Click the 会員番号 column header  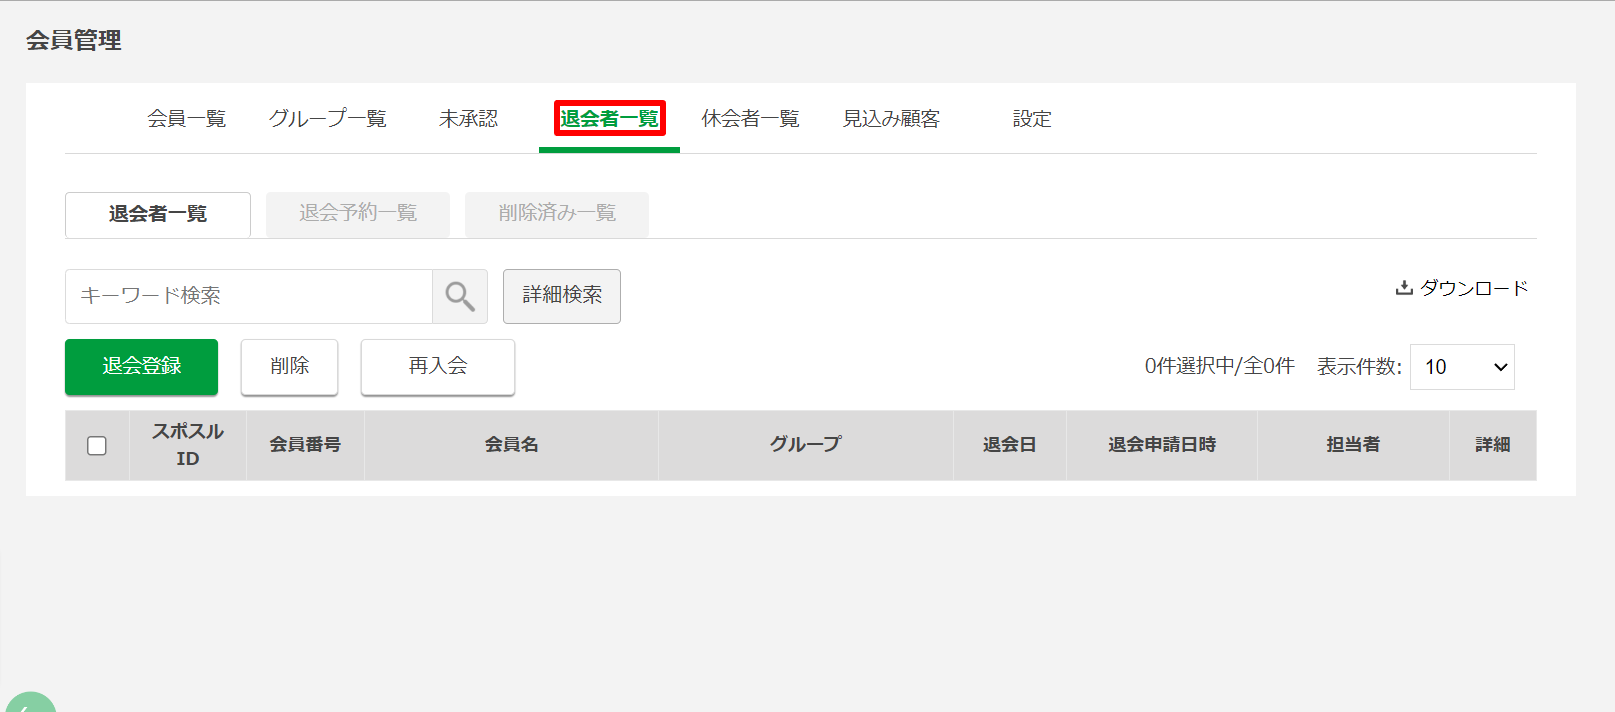pos(305,445)
